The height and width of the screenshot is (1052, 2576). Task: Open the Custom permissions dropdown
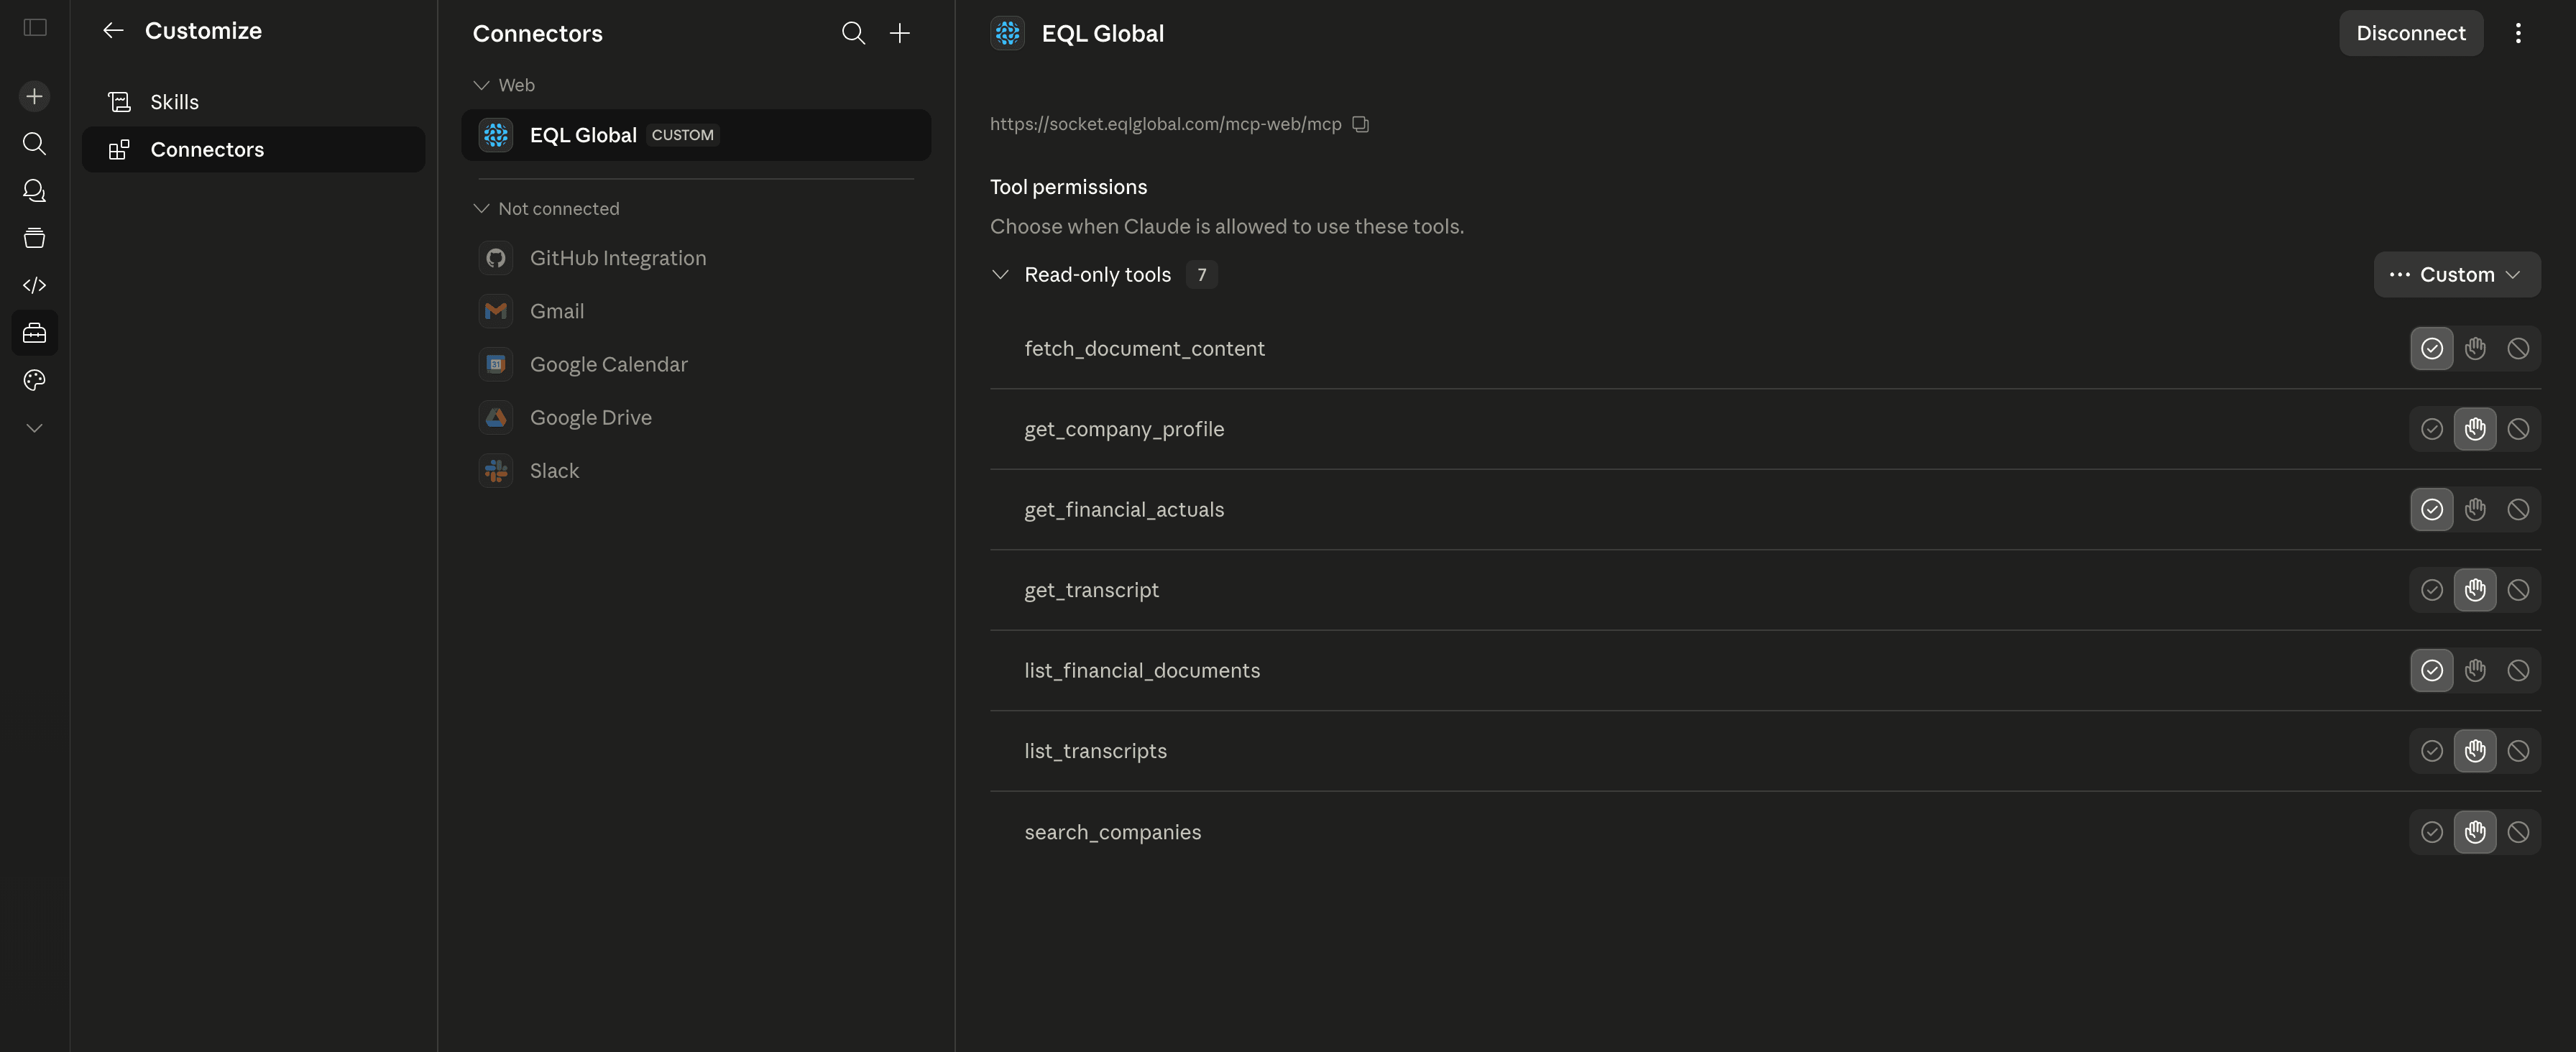point(2457,274)
